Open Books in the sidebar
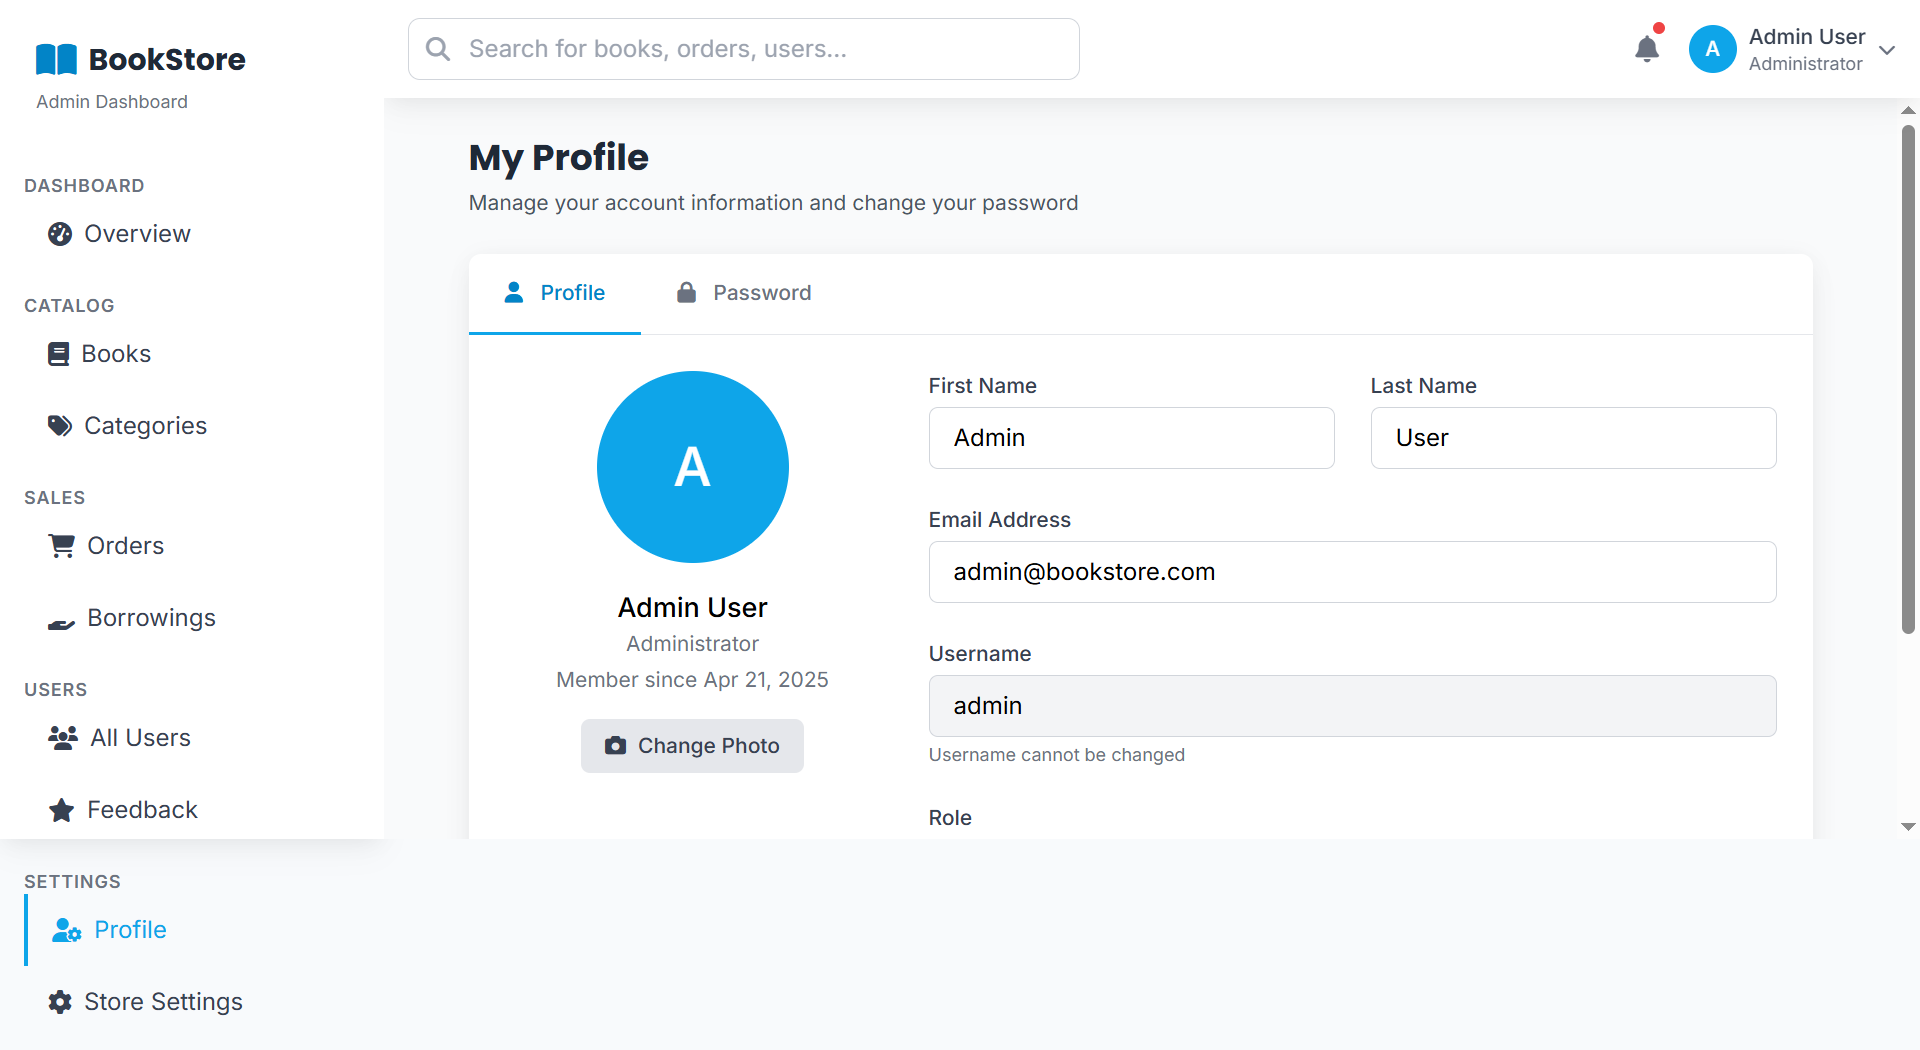Screen dimensions: 1920x1050 (115, 354)
